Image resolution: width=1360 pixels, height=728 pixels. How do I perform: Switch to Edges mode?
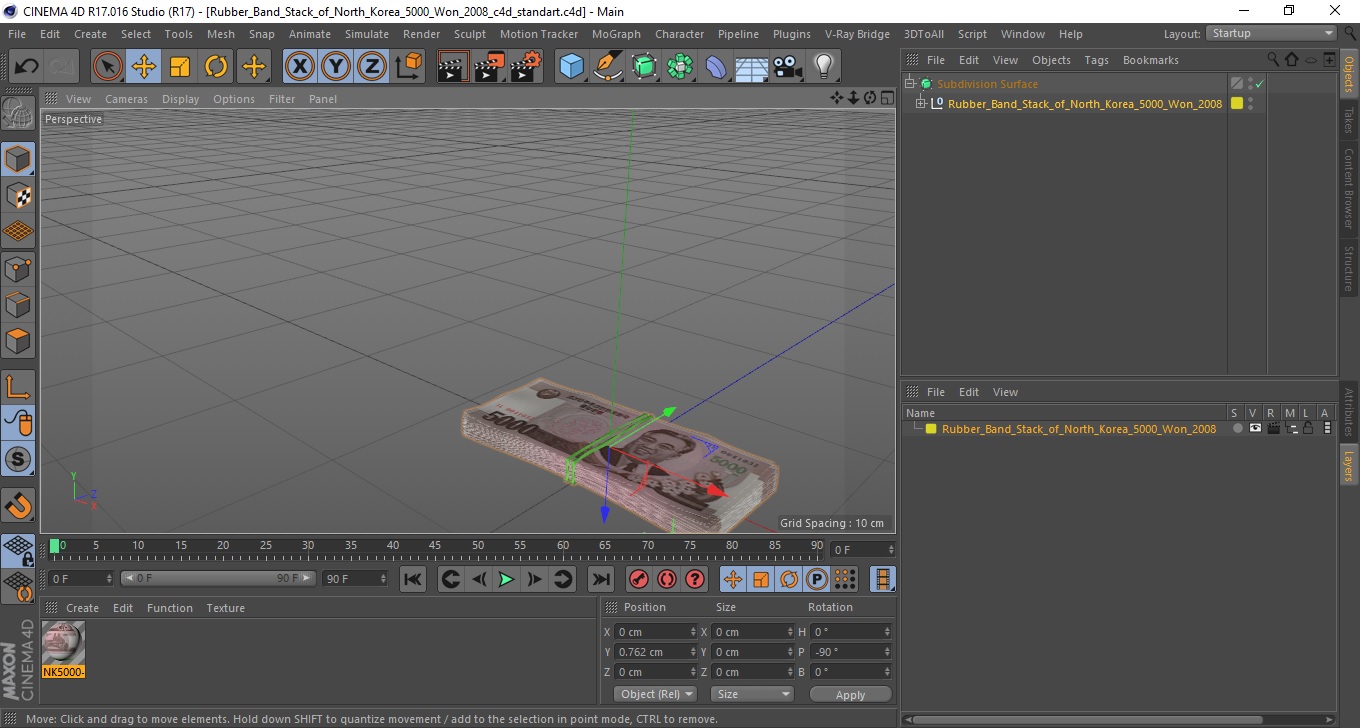click(x=18, y=304)
